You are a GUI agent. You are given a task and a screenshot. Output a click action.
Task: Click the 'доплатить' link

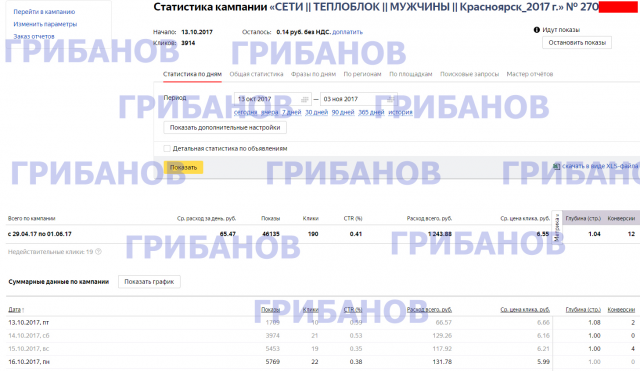(x=347, y=32)
